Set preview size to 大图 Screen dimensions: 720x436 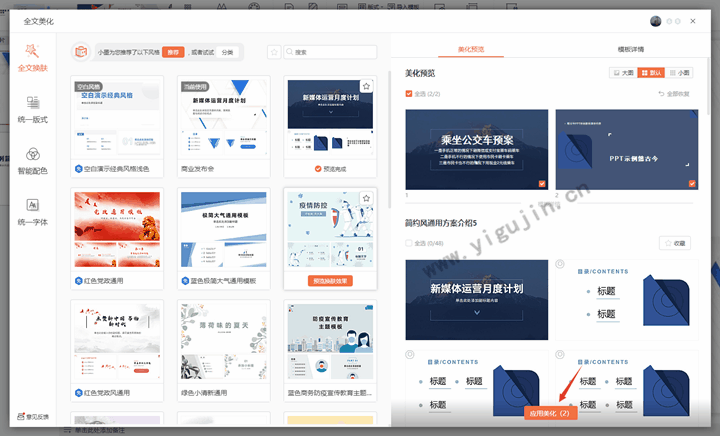pyautogui.click(x=623, y=73)
